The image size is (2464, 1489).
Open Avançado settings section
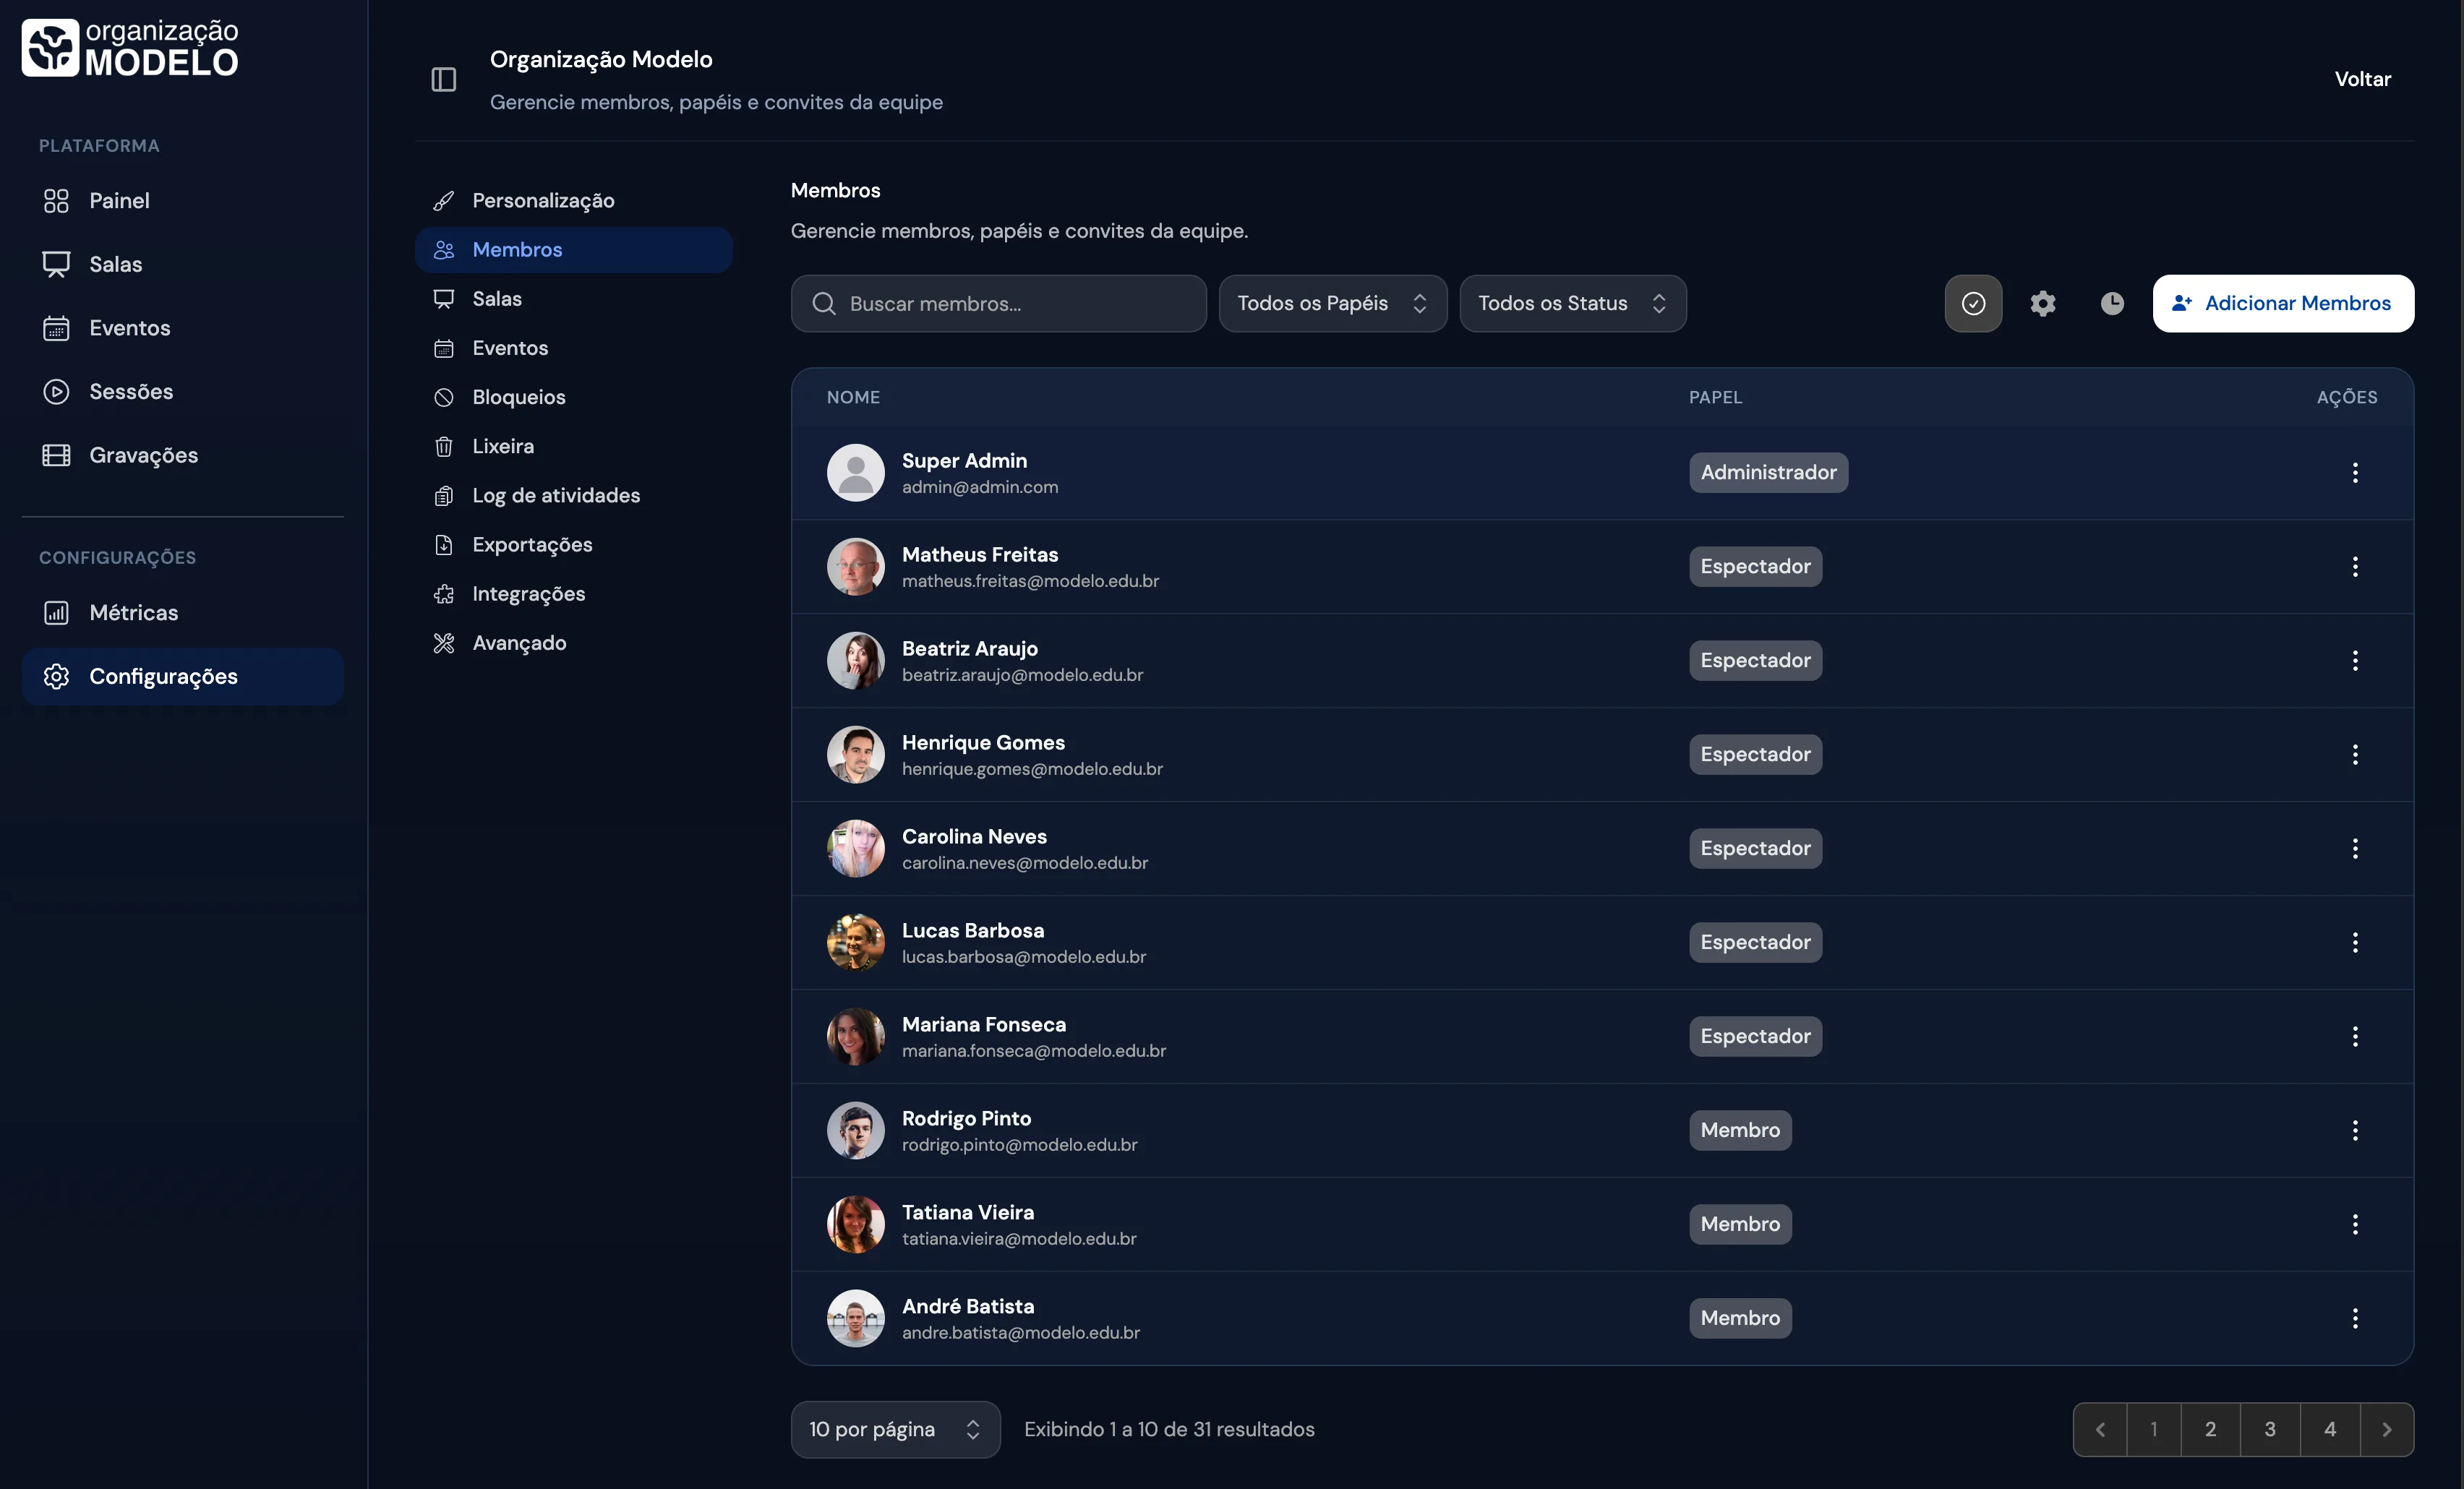click(518, 643)
